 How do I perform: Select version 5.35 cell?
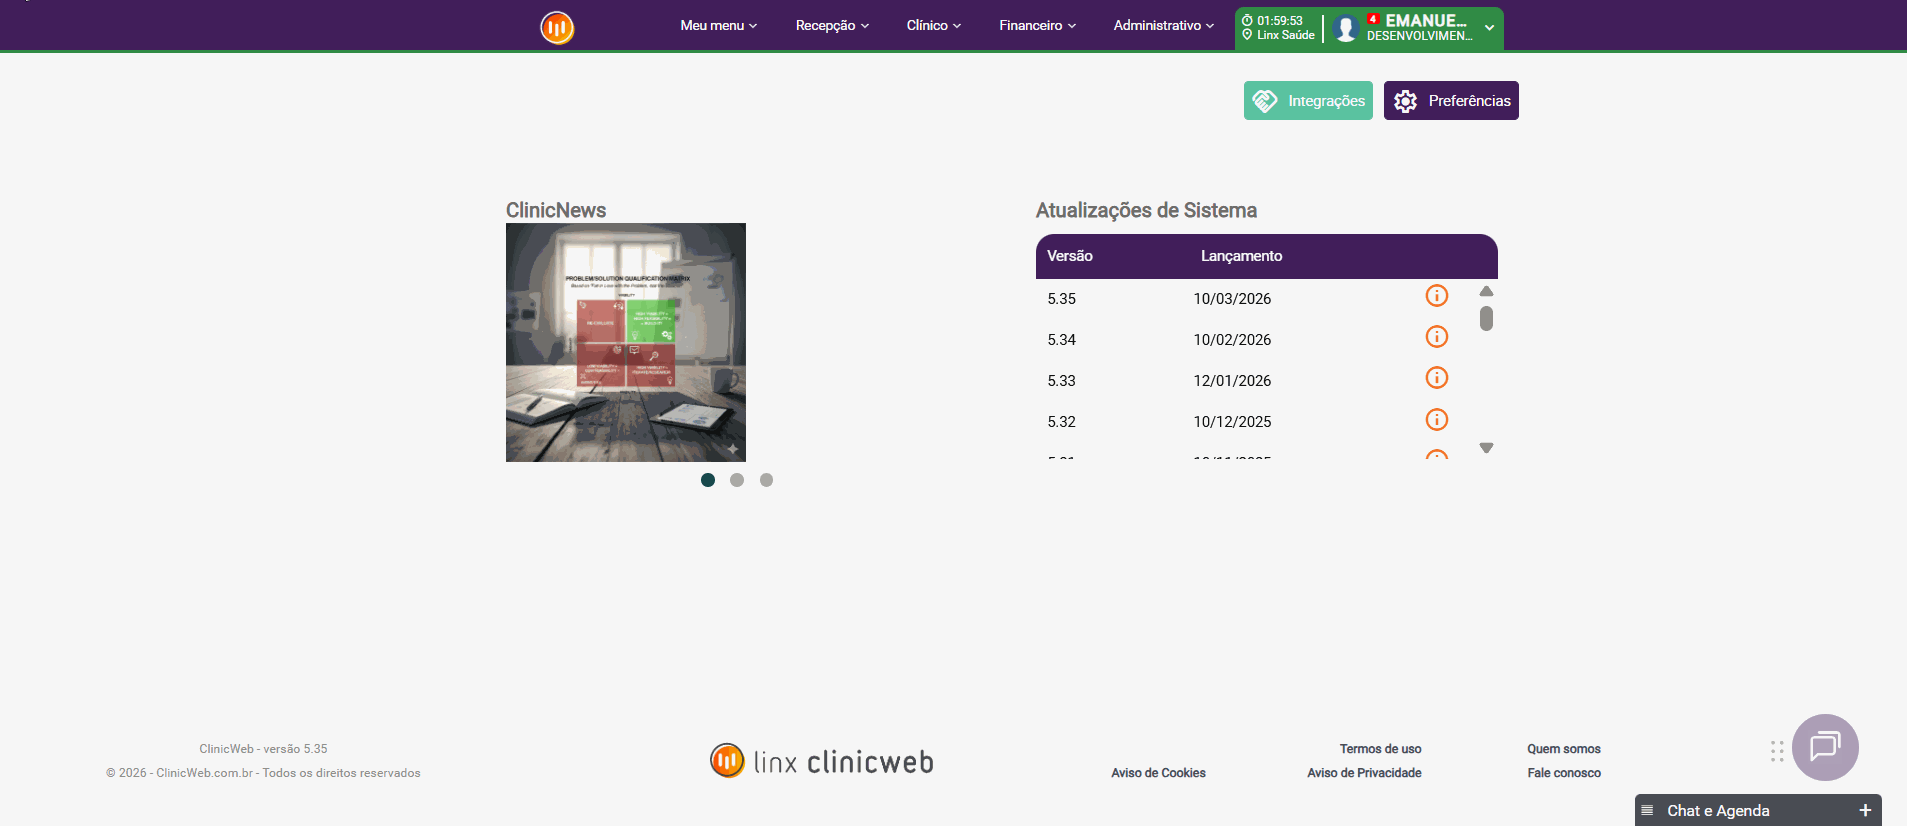(1061, 299)
